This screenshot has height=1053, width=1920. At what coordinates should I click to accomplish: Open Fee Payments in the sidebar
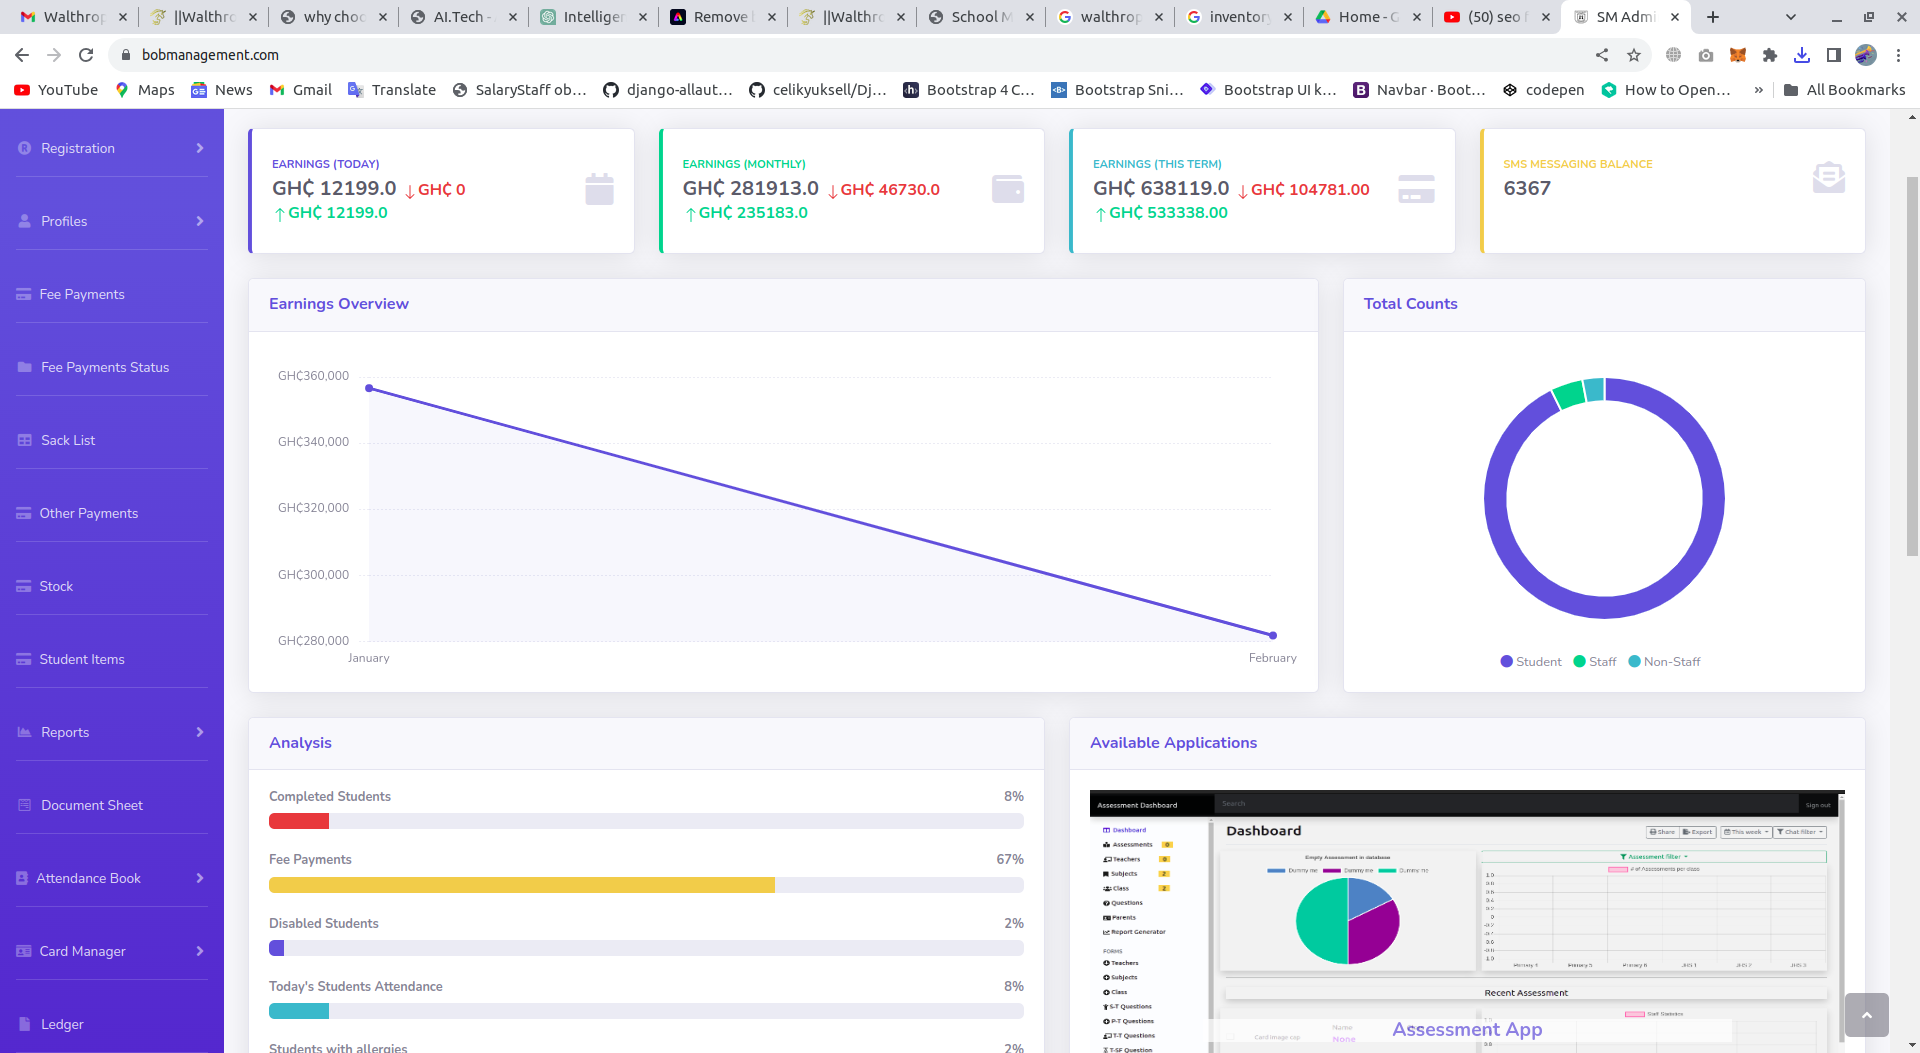pyautogui.click(x=82, y=294)
